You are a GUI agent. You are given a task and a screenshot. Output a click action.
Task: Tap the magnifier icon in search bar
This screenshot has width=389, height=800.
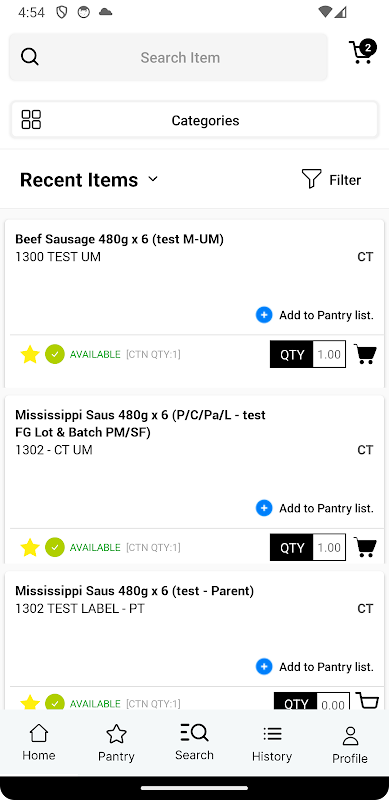point(30,57)
